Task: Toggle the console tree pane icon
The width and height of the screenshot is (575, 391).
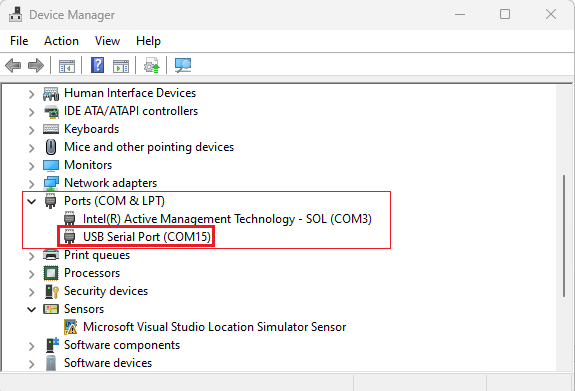Action: pos(67,66)
